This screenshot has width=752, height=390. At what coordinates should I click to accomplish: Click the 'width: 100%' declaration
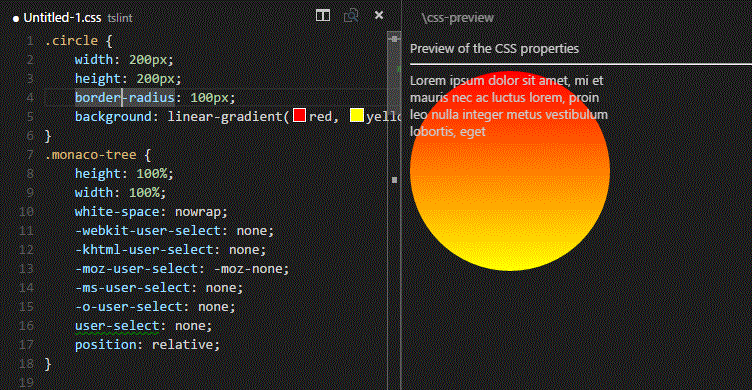click(x=120, y=193)
